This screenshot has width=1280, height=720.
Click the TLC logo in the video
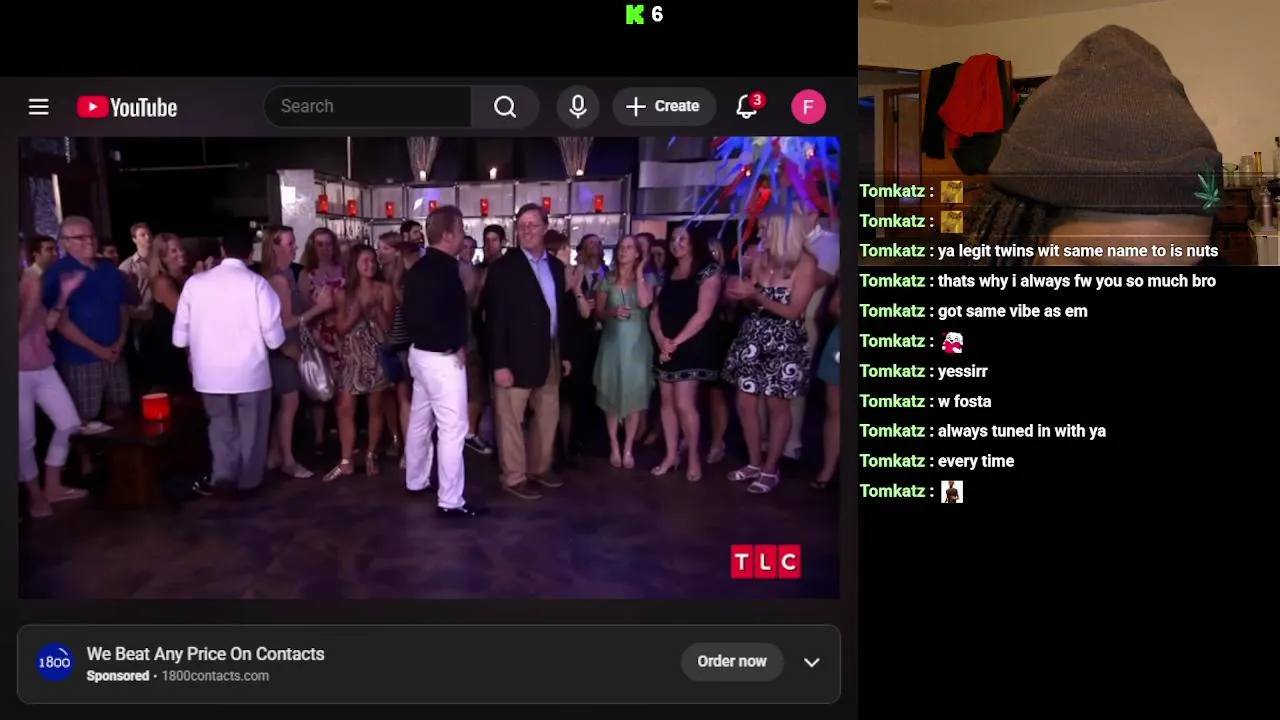765,562
